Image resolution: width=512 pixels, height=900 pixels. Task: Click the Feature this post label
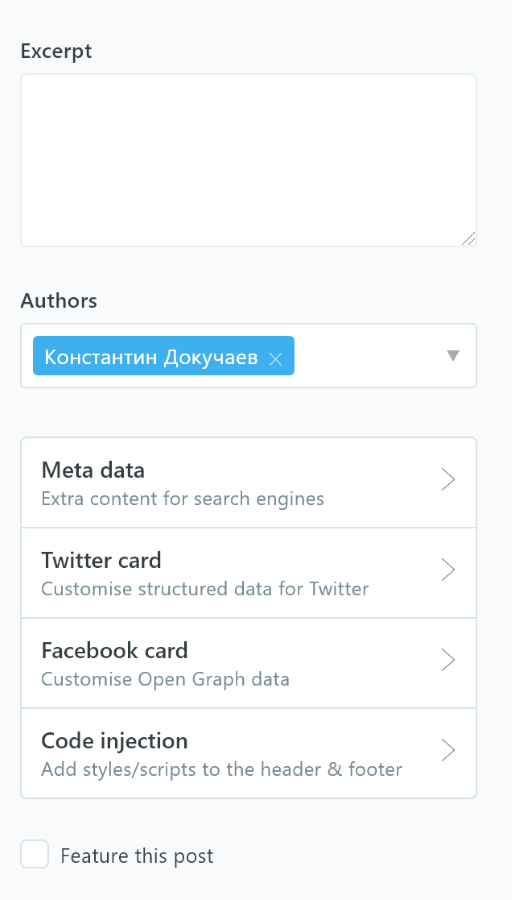point(137,856)
